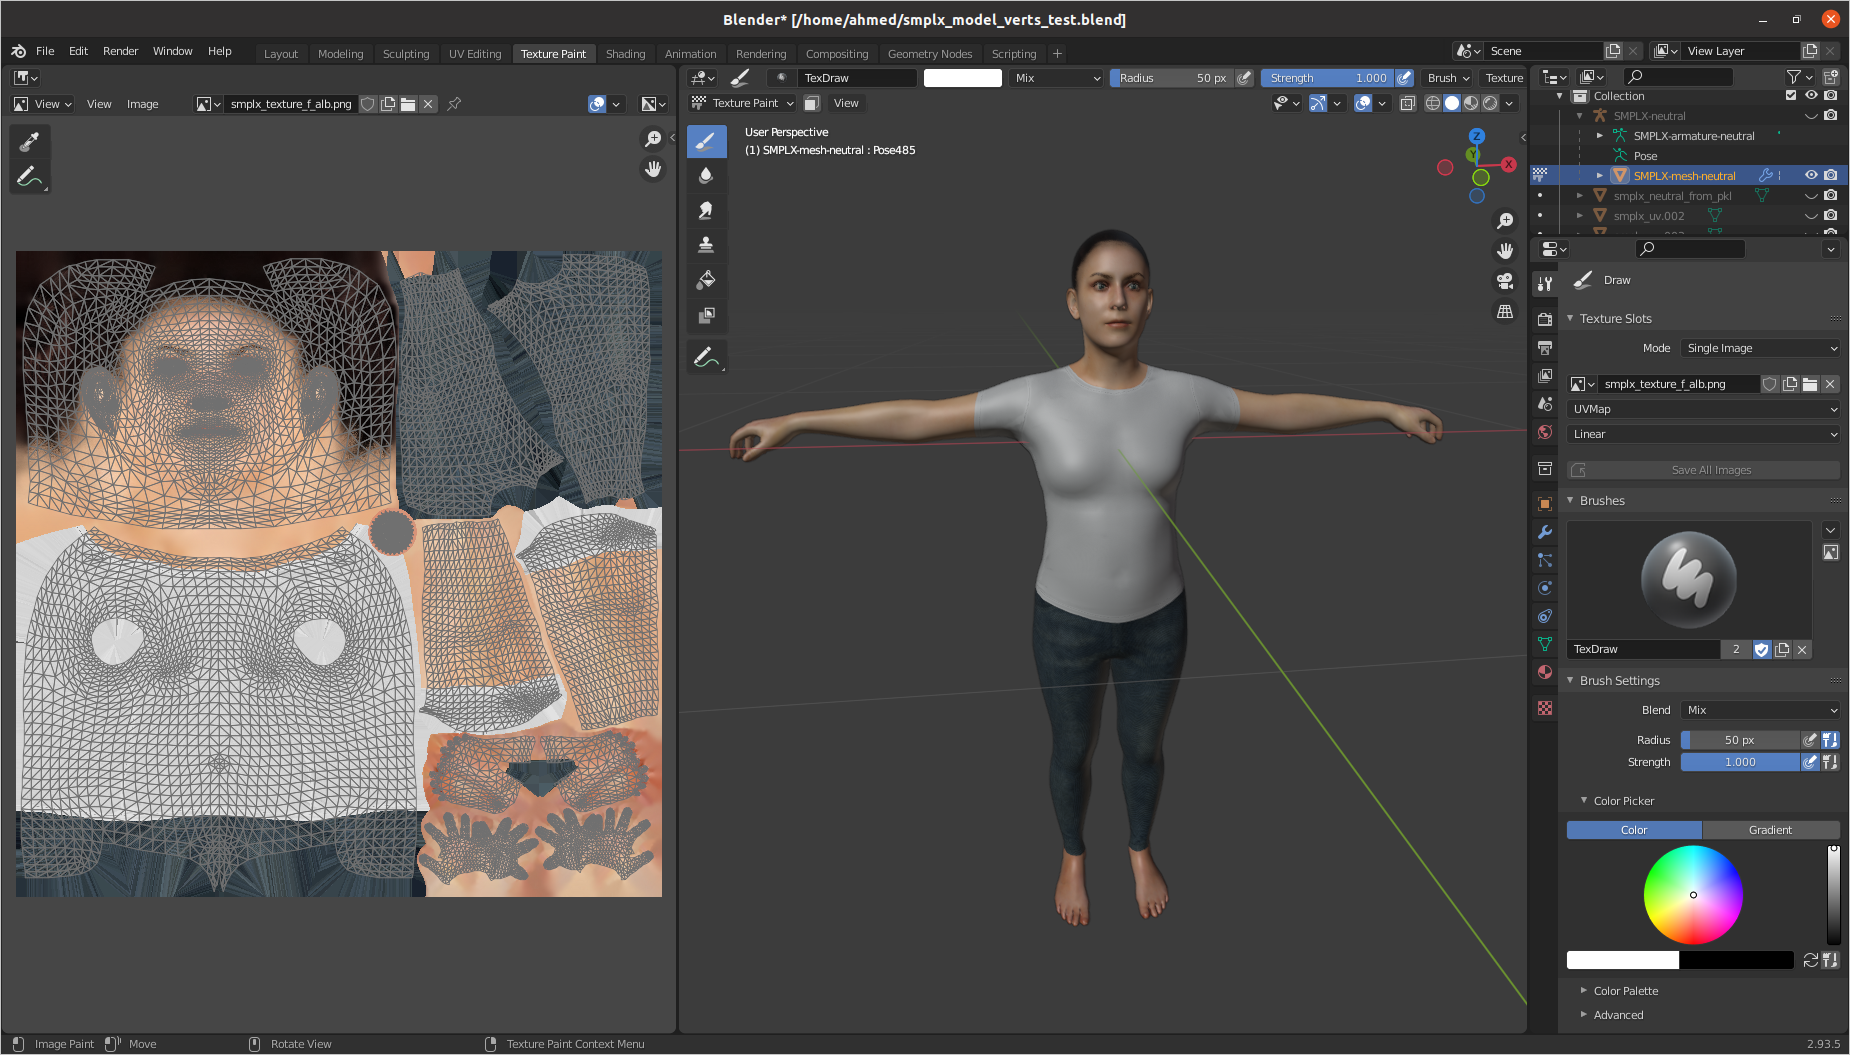The height and width of the screenshot is (1055, 1850).
Task: Hide SMPLX-mesh-neutral with its eye icon
Action: click(x=1811, y=175)
